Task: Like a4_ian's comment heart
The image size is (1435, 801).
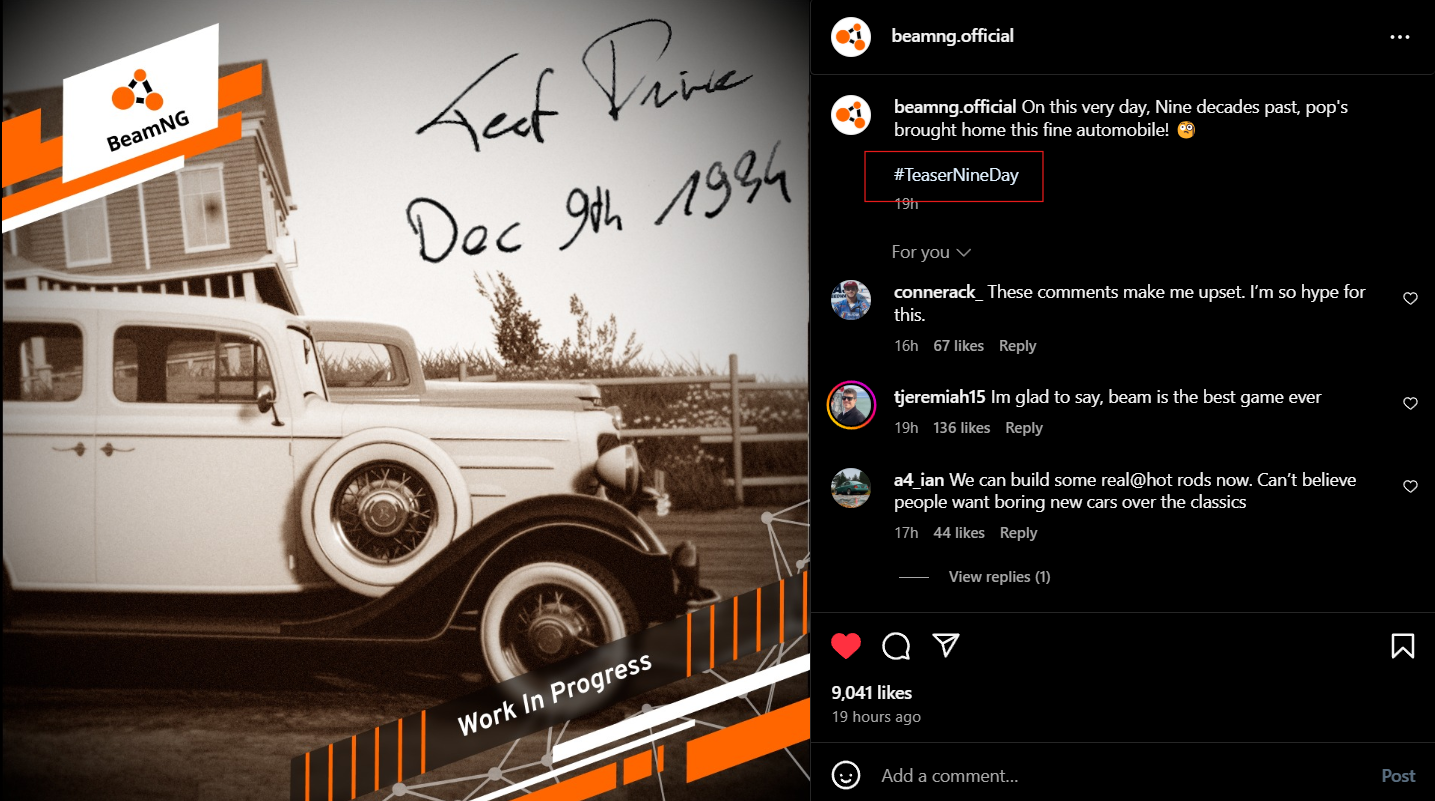Action: (x=1410, y=487)
